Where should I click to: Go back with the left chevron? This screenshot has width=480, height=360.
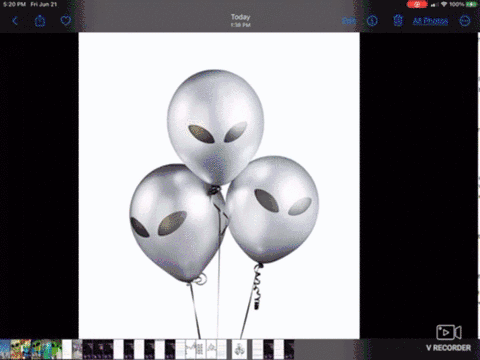(15, 21)
